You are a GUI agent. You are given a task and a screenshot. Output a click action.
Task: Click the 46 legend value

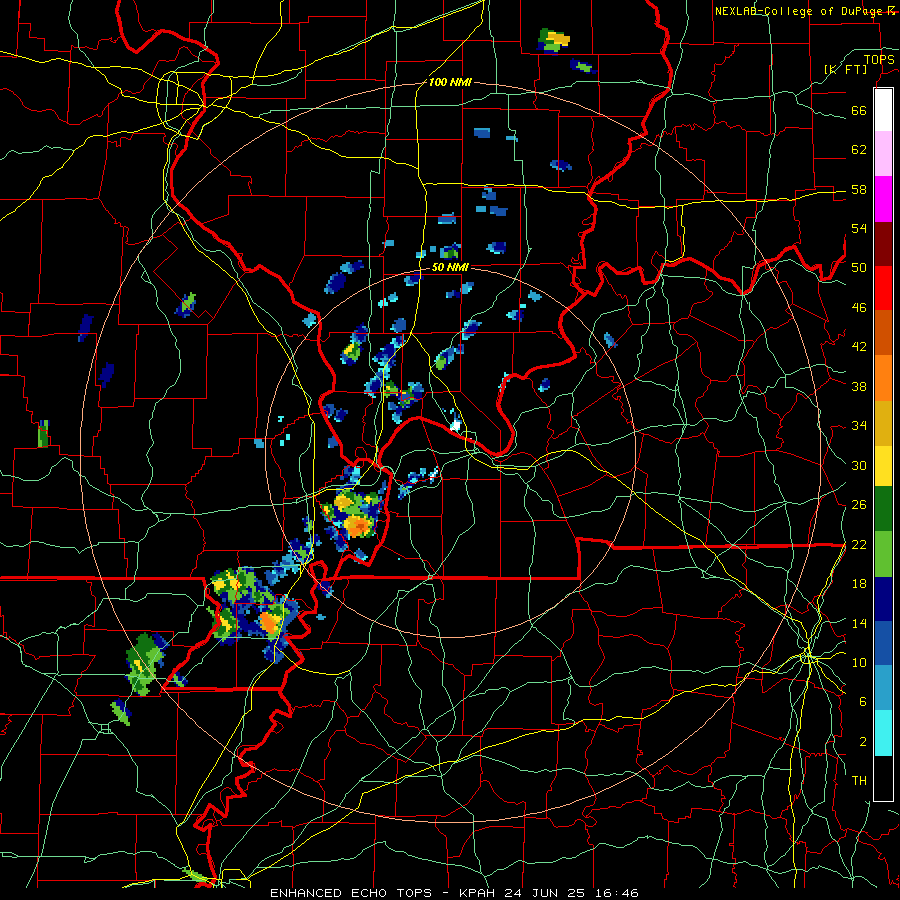tap(859, 308)
